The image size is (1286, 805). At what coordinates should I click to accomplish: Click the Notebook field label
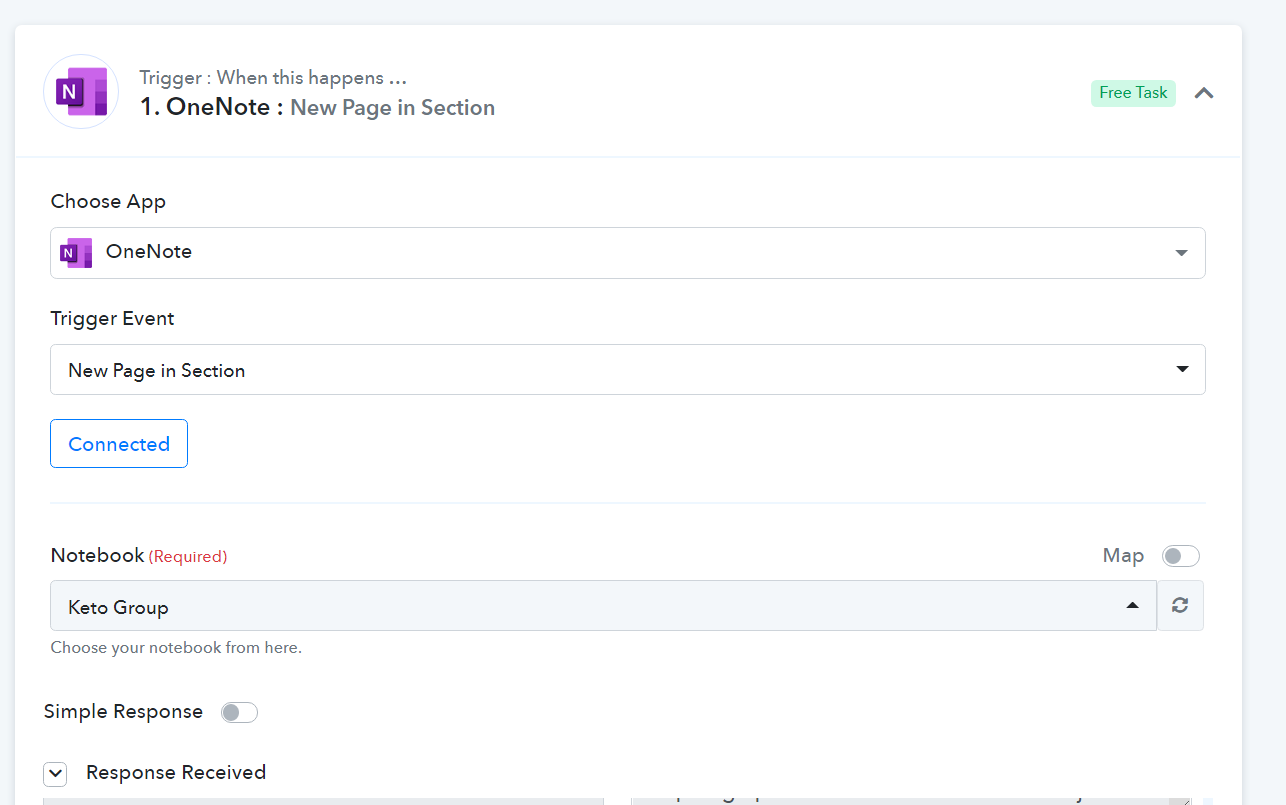tap(97, 556)
